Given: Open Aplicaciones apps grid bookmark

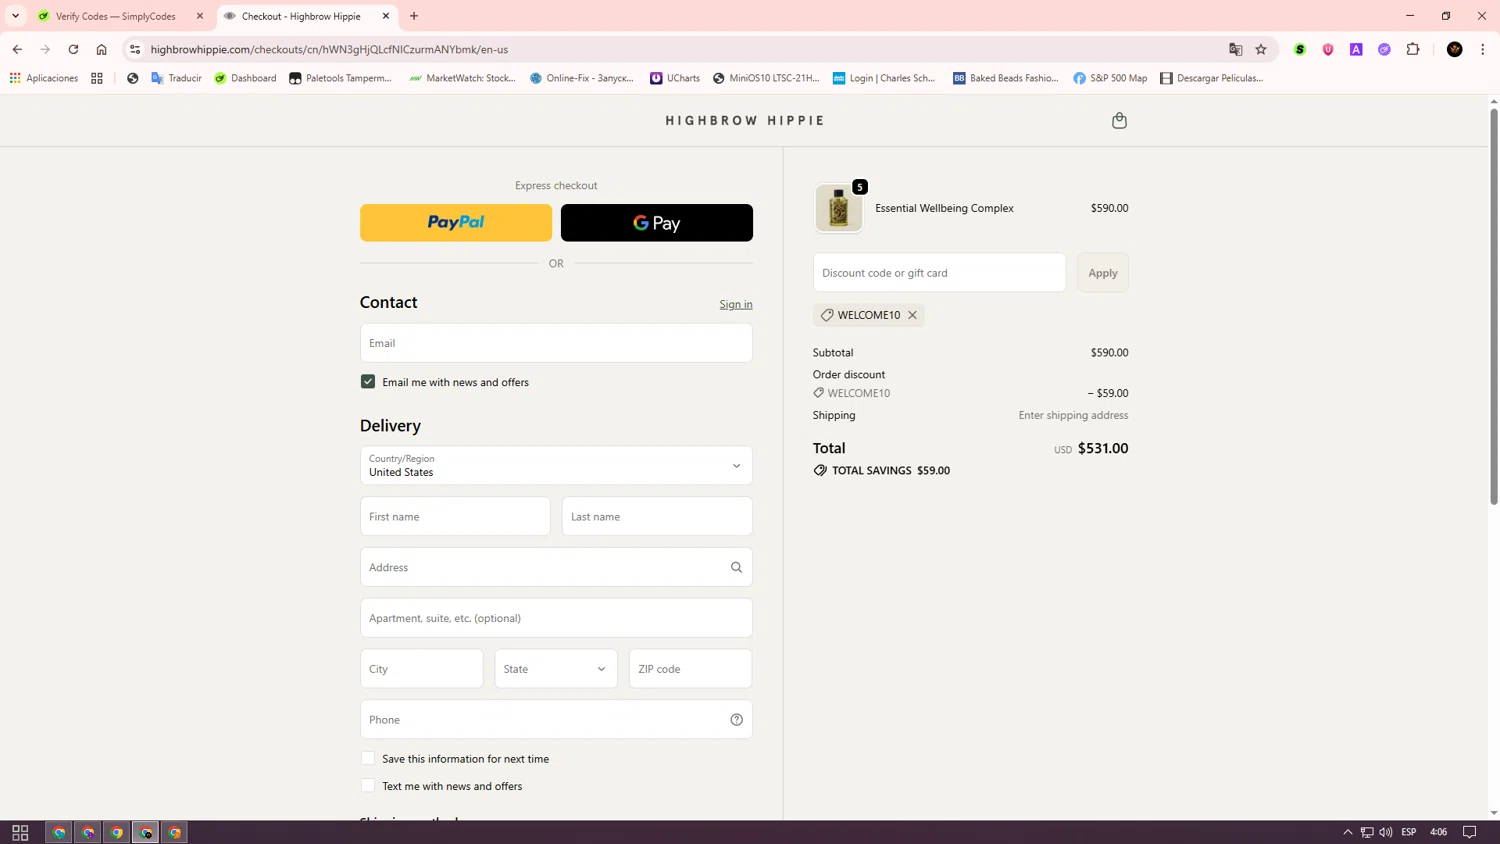Looking at the screenshot, I should click(x=43, y=78).
